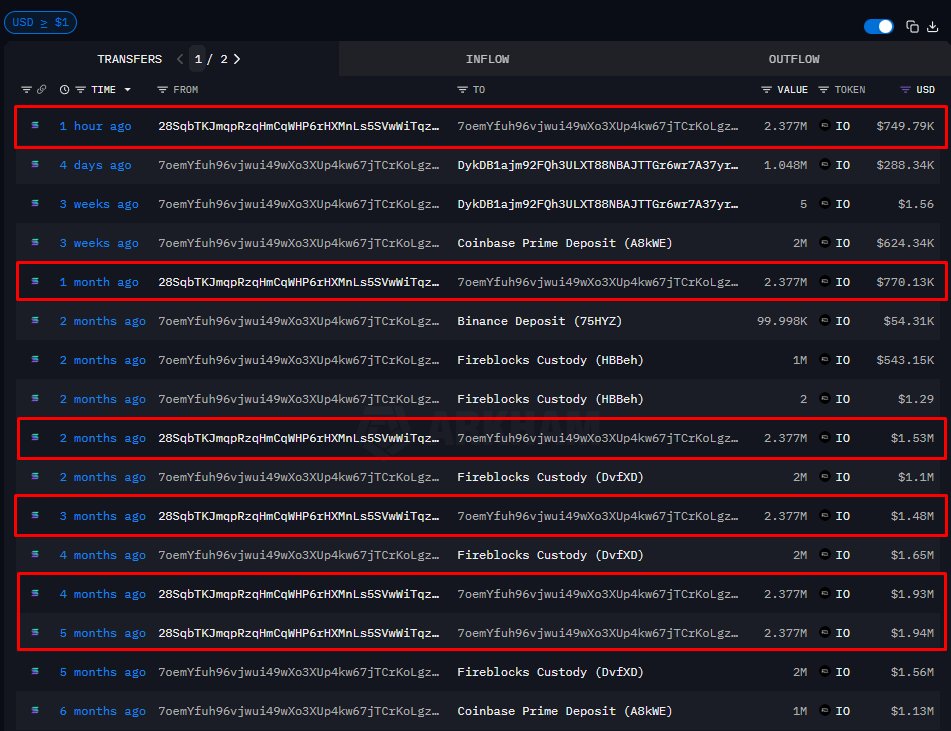The image size is (951, 731).
Task: Click Fireblocks Custody (HBBeh) on $543.15K row
Action: [x=550, y=360]
